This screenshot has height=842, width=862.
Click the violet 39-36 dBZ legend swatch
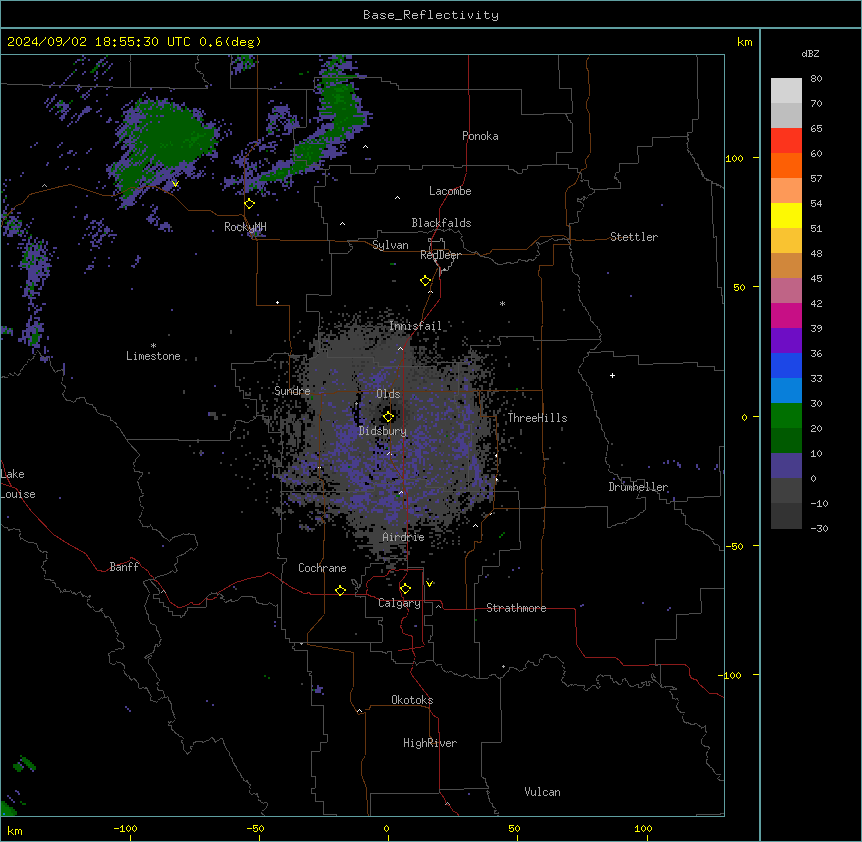(x=786, y=341)
